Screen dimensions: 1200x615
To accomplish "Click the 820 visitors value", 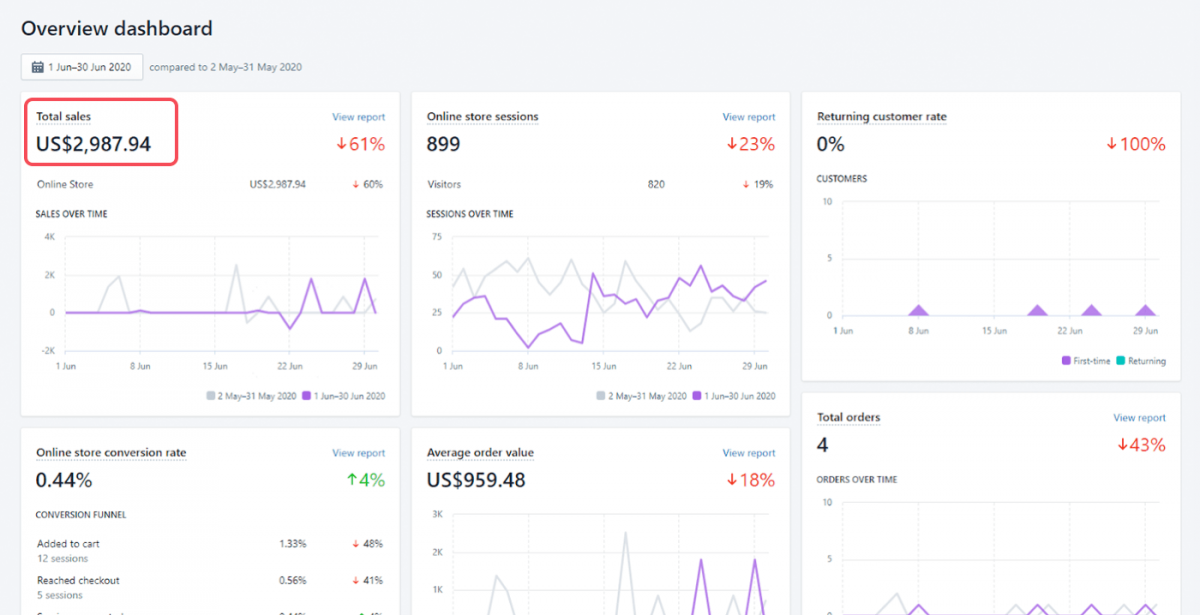I will pyautogui.click(x=656, y=184).
